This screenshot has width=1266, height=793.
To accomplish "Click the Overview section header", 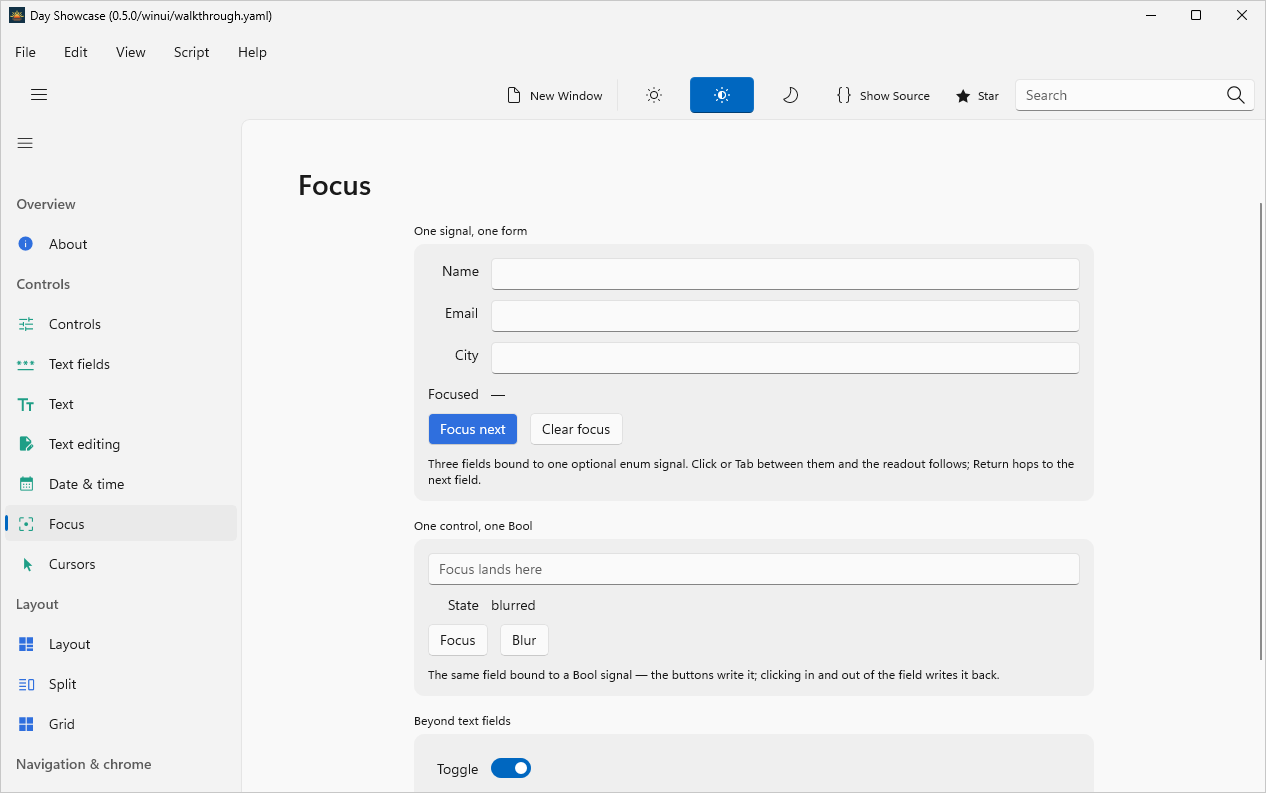I will click(46, 204).
